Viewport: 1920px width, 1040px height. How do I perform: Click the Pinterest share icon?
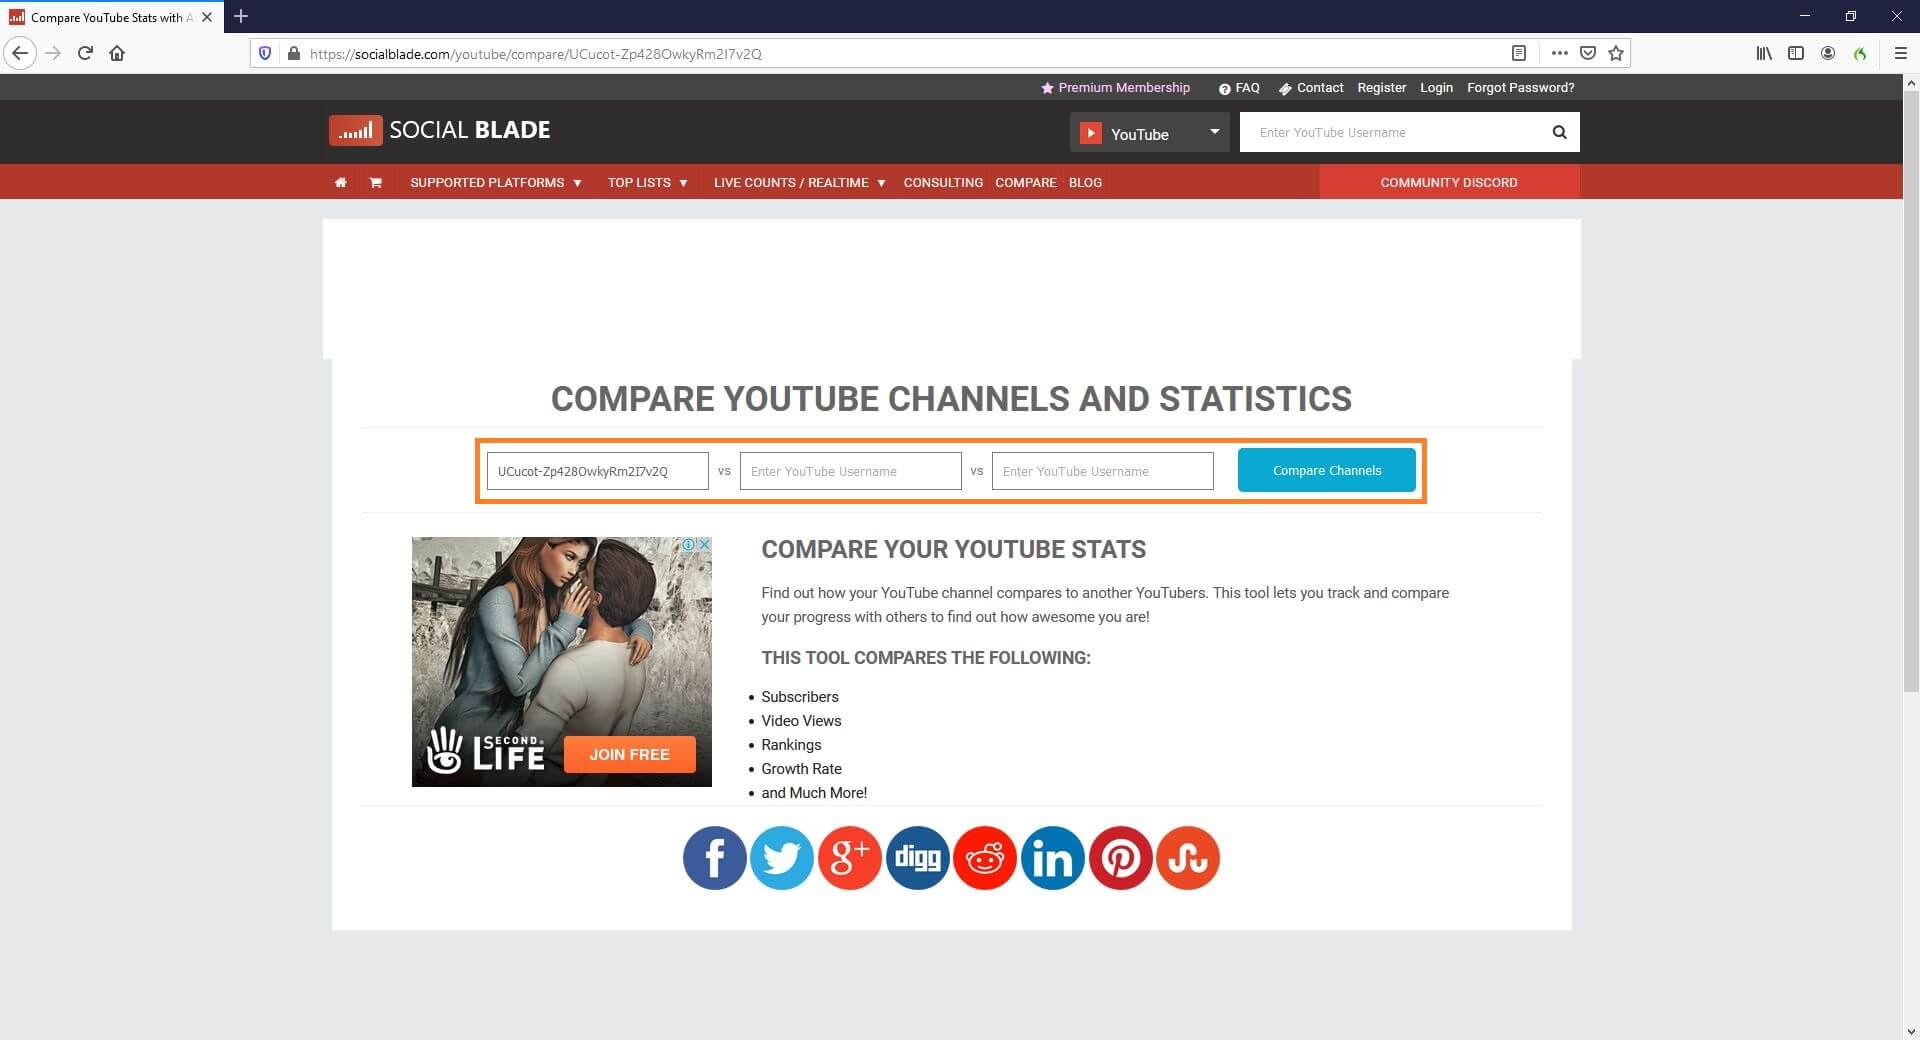click(1120, 858)
